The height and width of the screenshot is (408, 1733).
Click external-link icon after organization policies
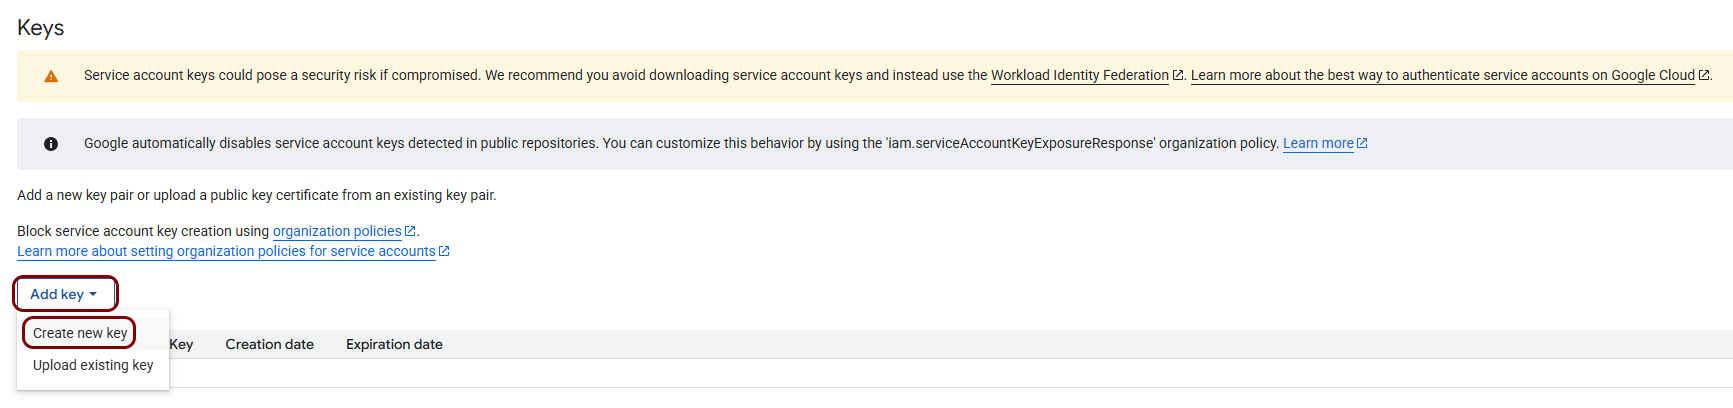coord(410,231)
